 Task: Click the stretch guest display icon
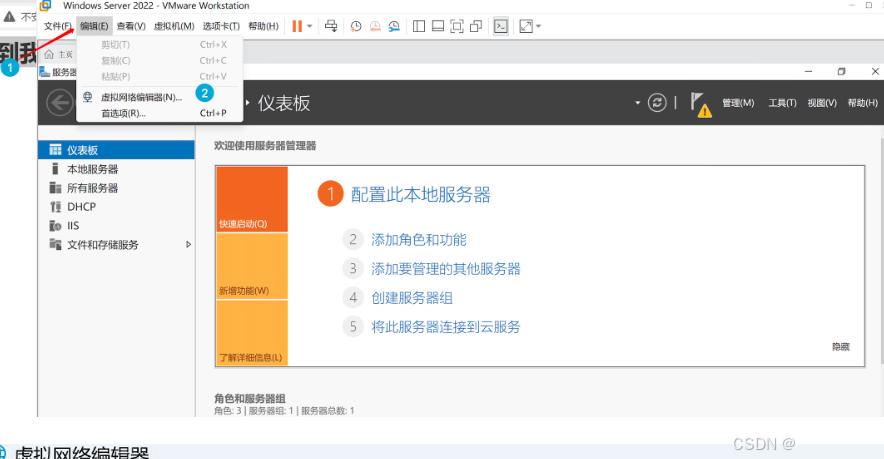coord(525,26)
